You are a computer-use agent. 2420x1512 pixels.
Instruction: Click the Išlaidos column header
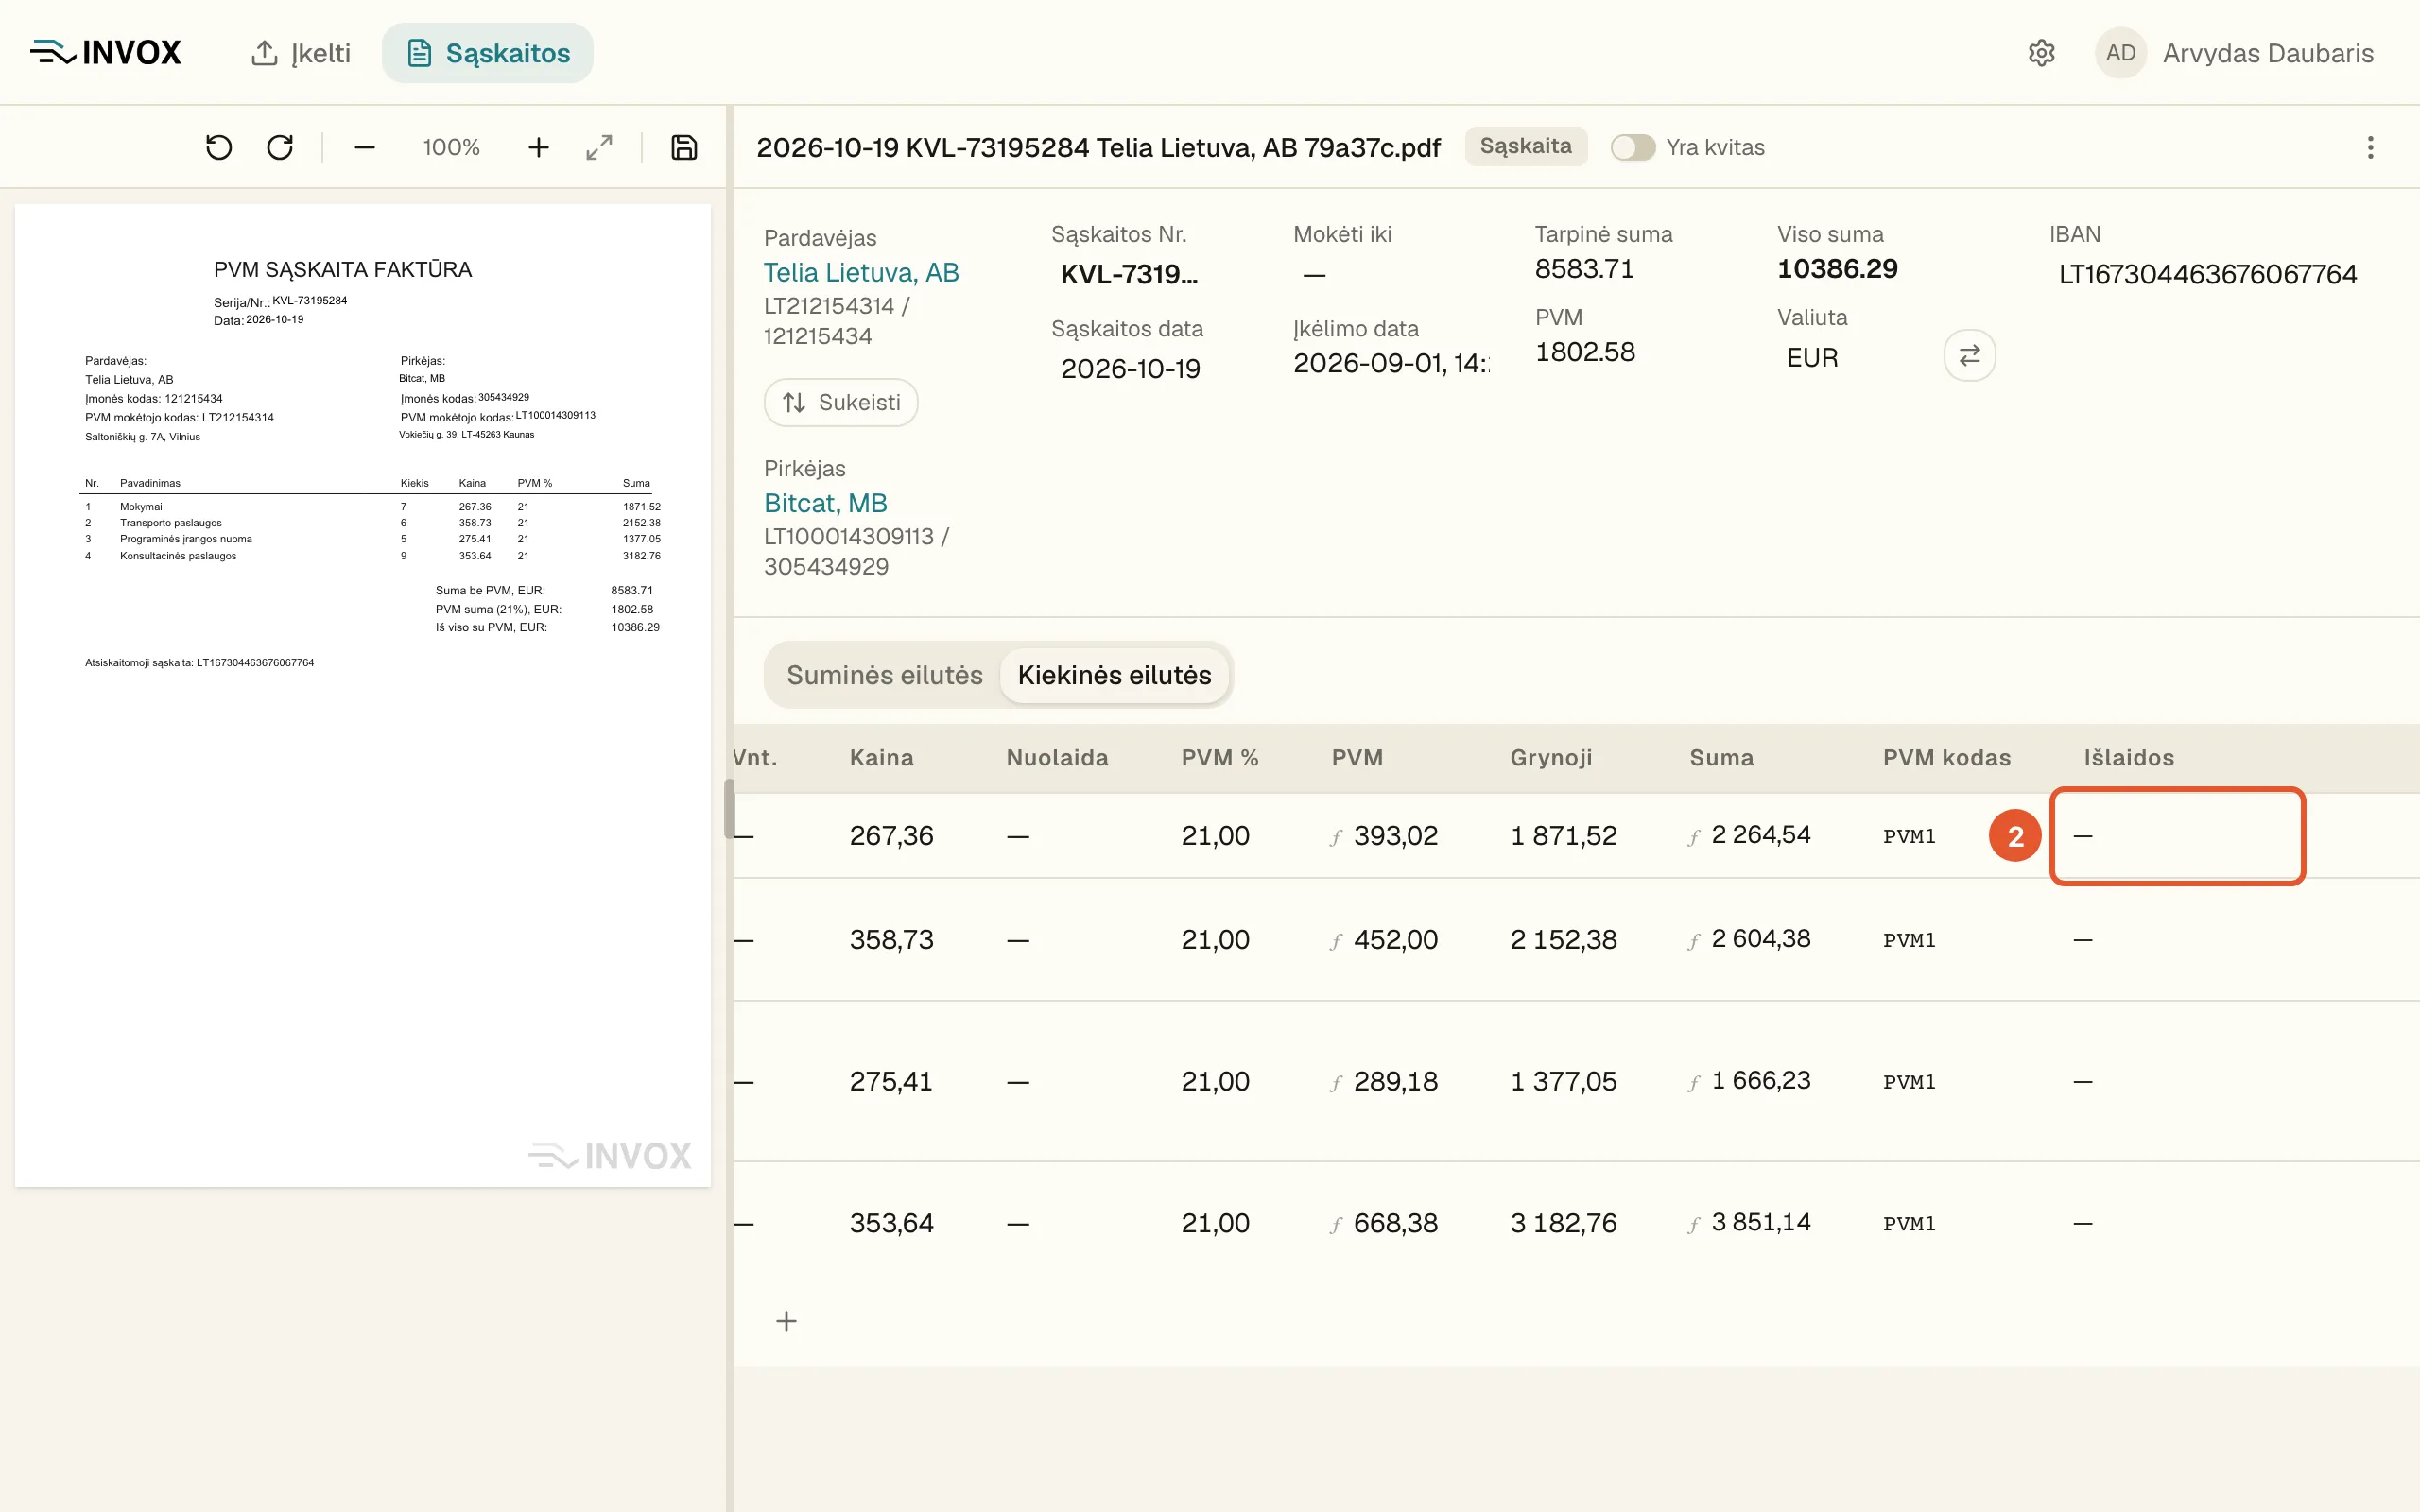pyautogui.click(x=2129, y=758)
